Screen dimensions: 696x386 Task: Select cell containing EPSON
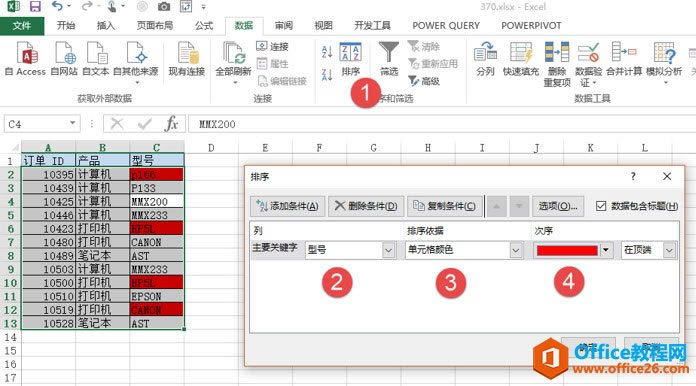[x=156, y=296]
